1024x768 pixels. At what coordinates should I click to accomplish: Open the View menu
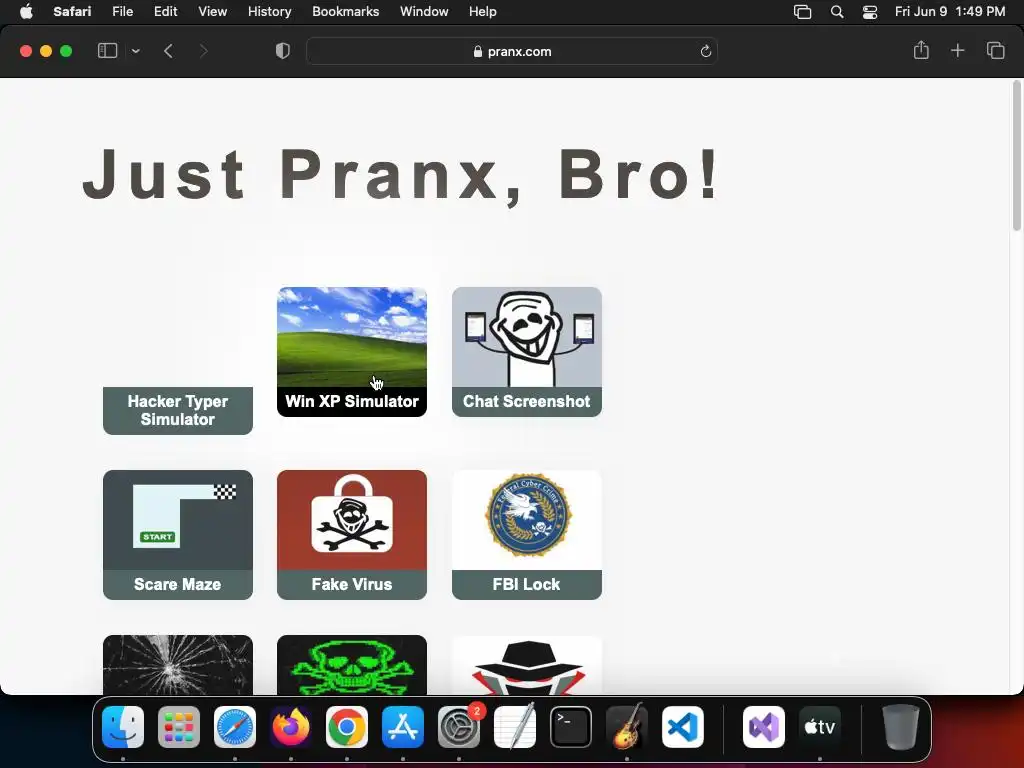[212, 12]
